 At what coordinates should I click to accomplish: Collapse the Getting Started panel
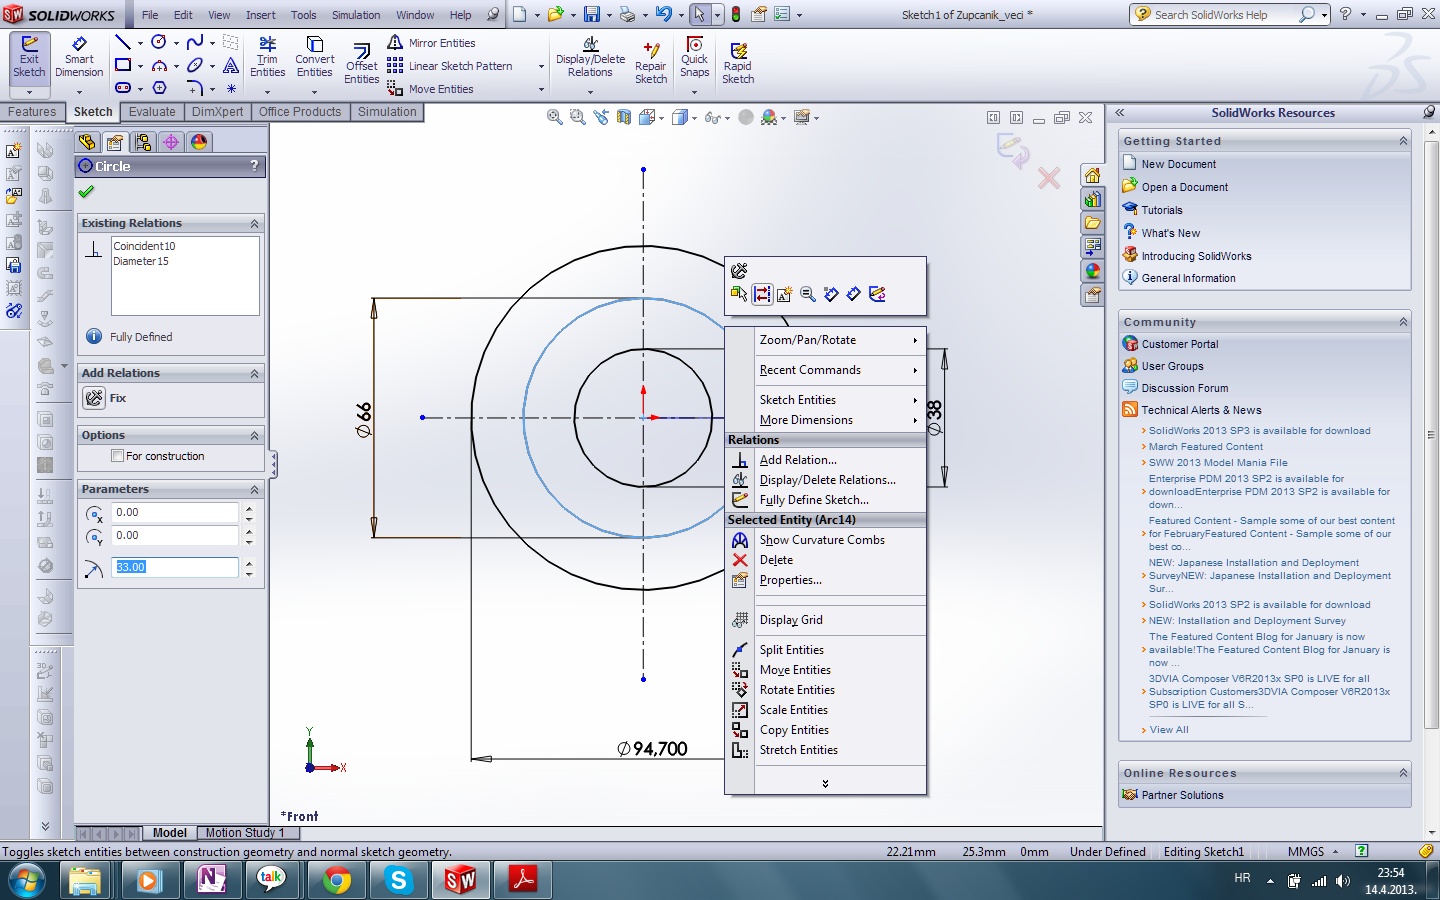(x=1403, y=142)
